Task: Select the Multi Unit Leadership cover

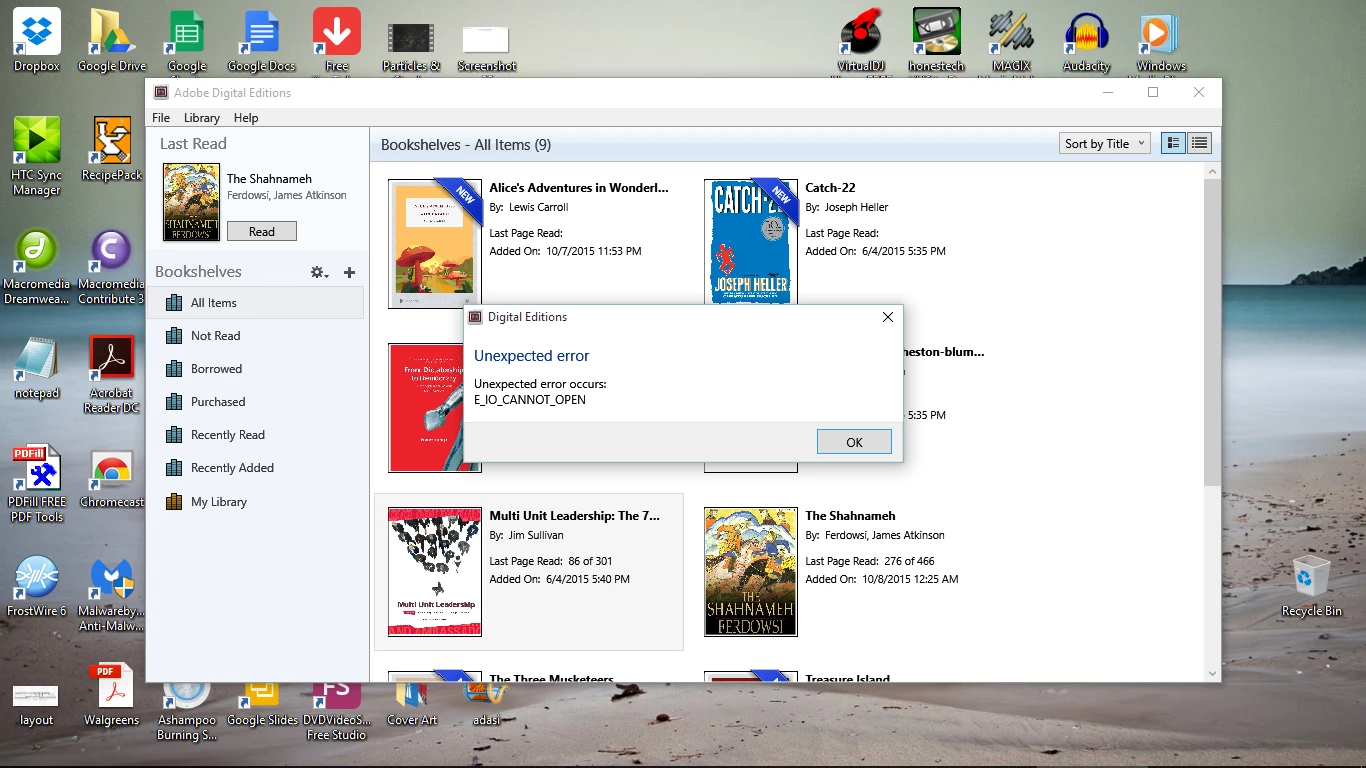Action: 434,572
